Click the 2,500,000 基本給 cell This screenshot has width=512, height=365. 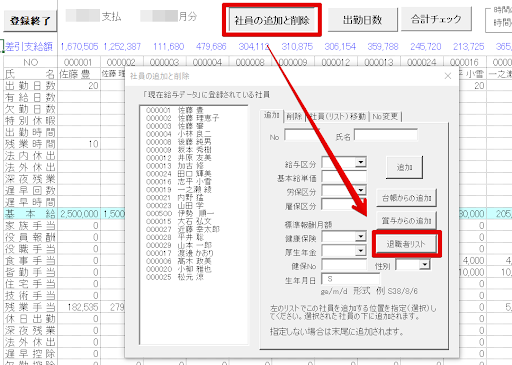[79, 214]
